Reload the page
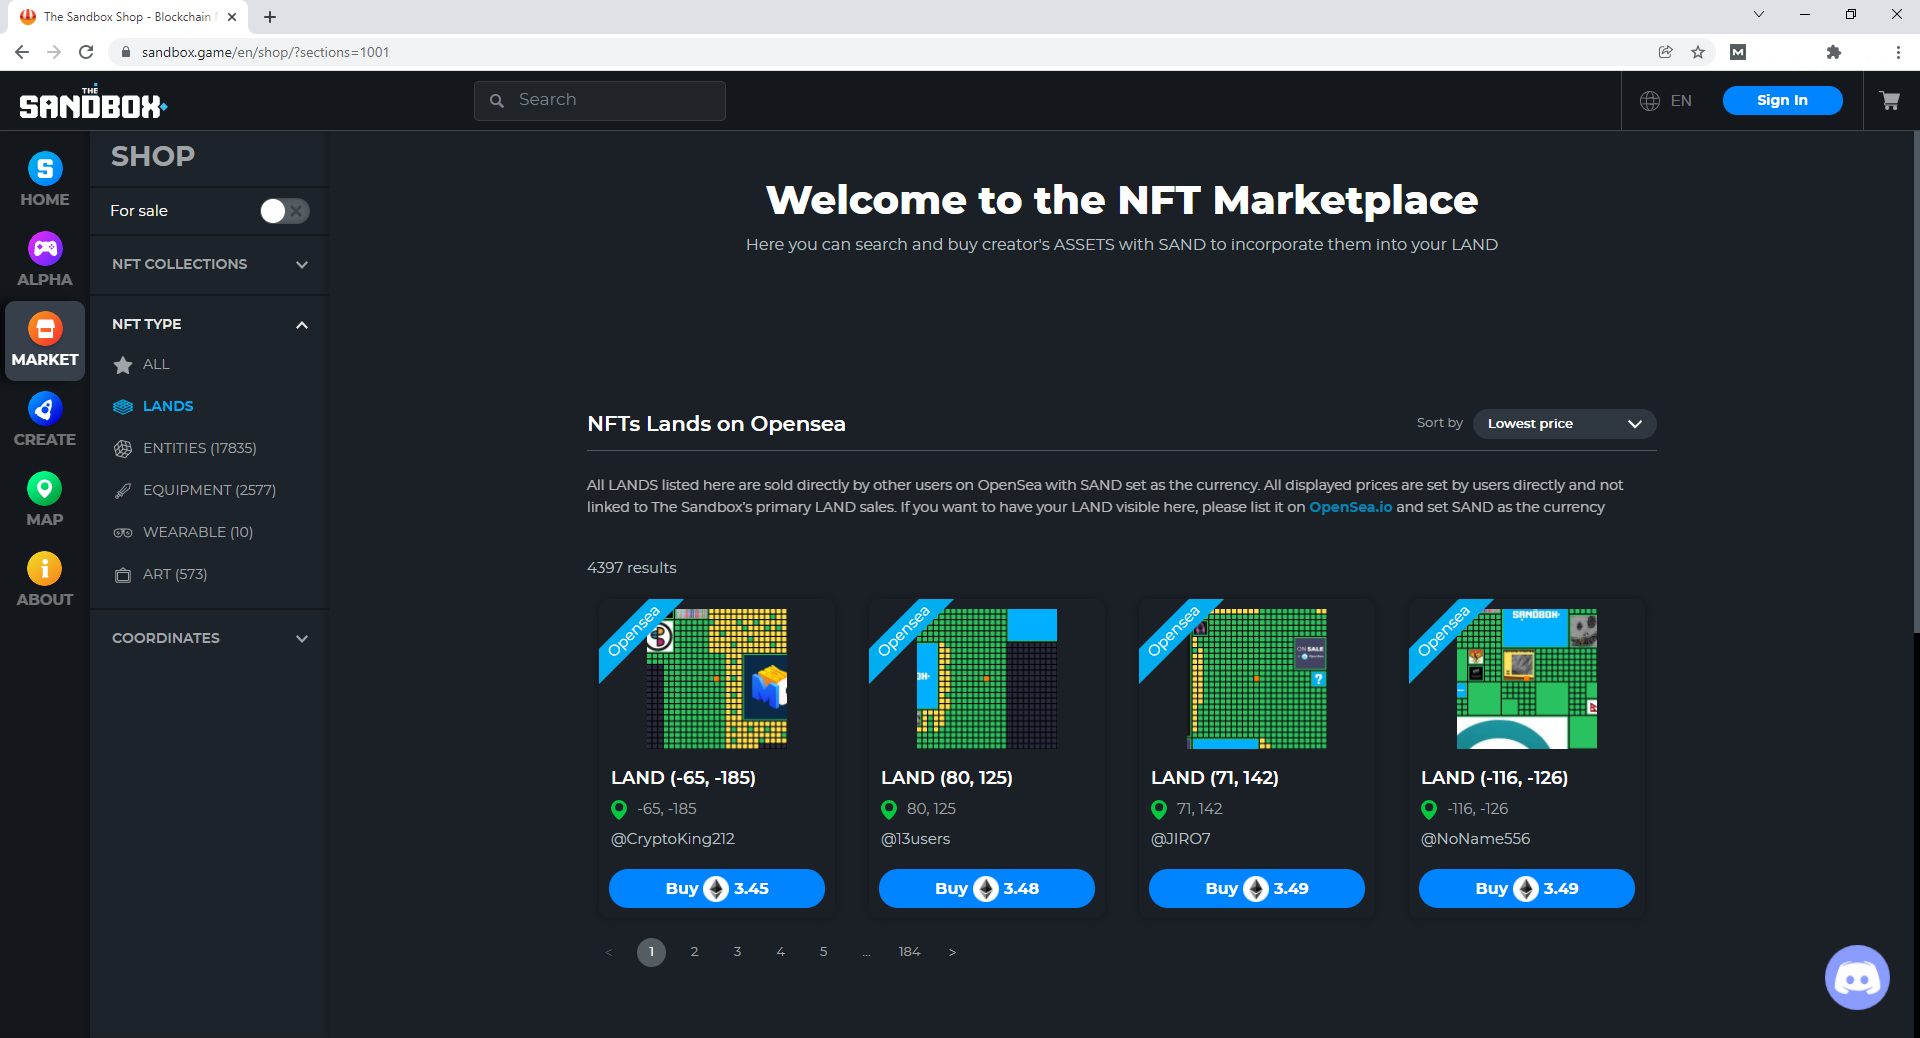The height and width of the screenshot is (1038, 1920). [x=86, y=52]
